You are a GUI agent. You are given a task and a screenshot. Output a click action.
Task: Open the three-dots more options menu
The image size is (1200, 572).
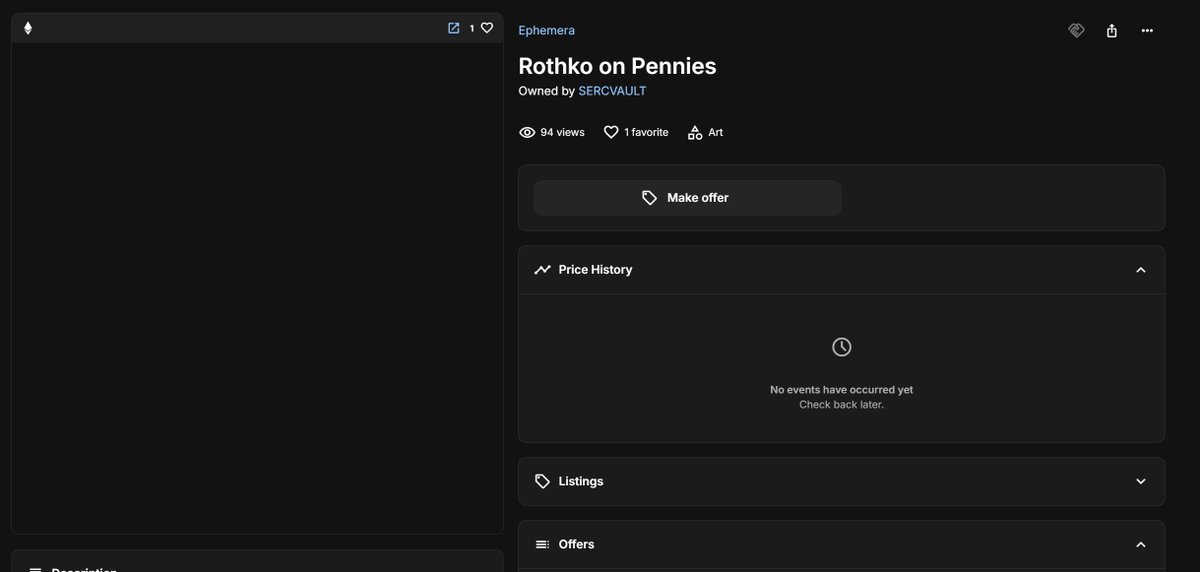point(1147,30)
